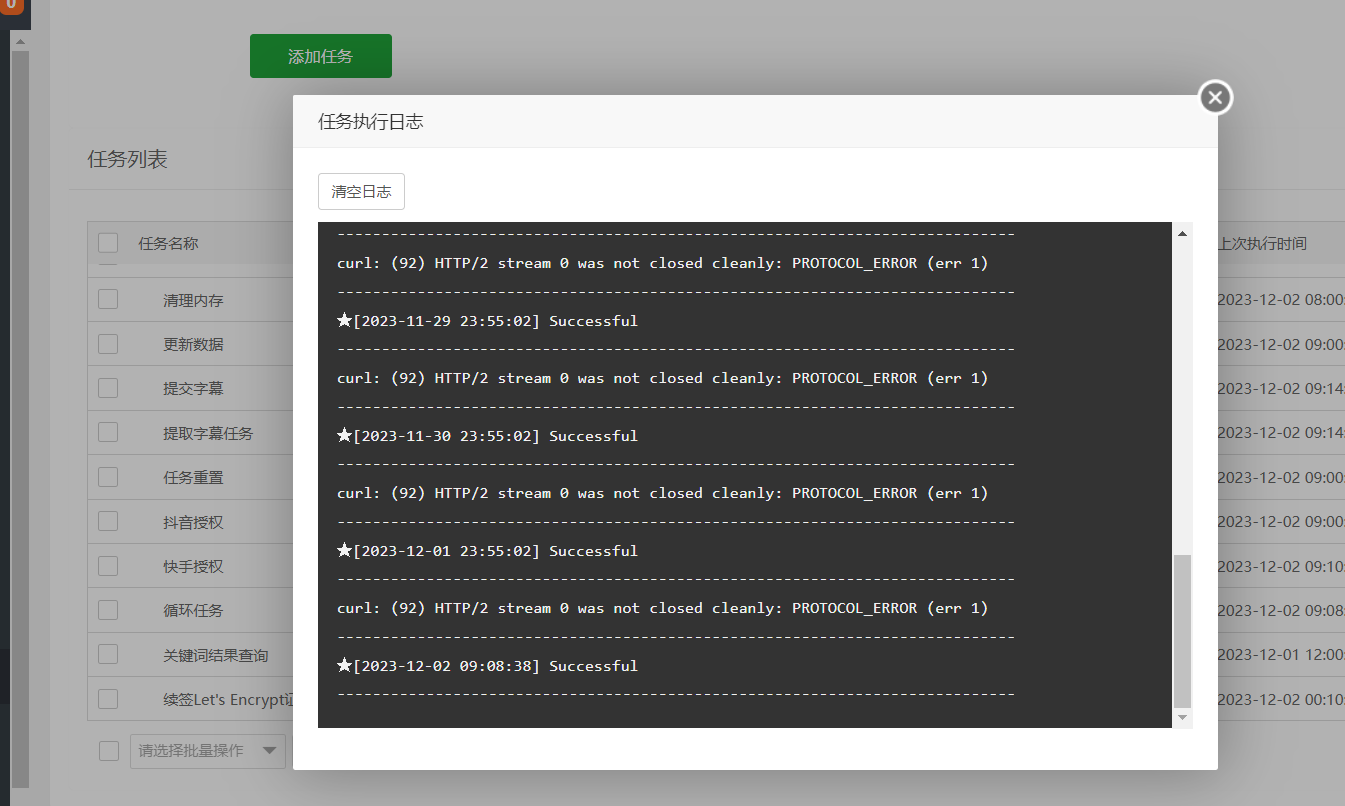The height and width of the screenshot is (806, 1345).
Task: Check the 循环任务 task checkbox
Action: 108,609
